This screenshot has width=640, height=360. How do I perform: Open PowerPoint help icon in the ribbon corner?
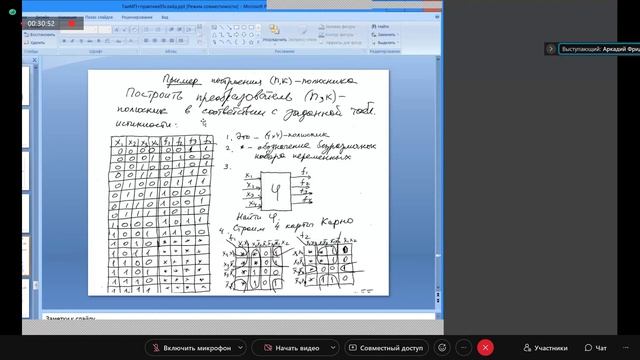coord(437,17)
